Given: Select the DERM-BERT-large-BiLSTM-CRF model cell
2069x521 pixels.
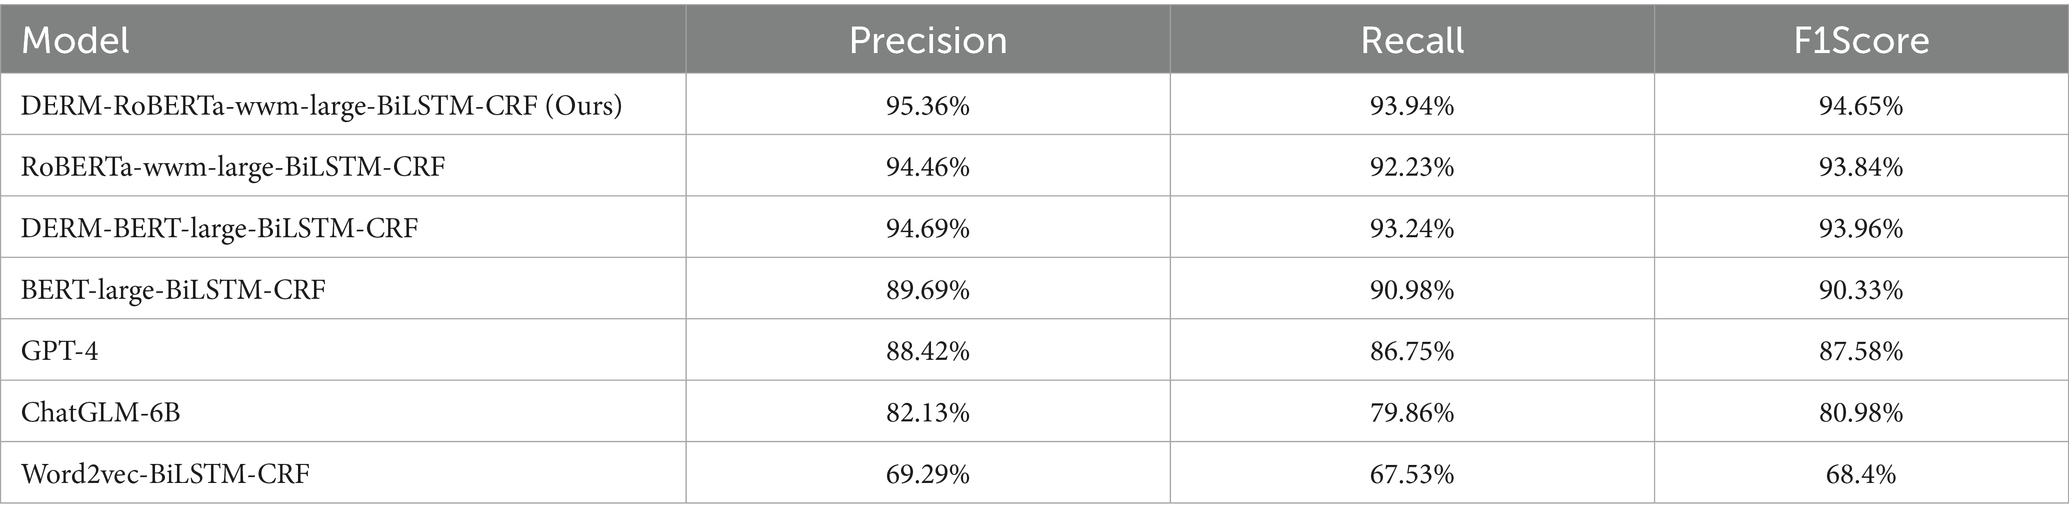Looking at the screenshot, I should [x=219, y=228].
